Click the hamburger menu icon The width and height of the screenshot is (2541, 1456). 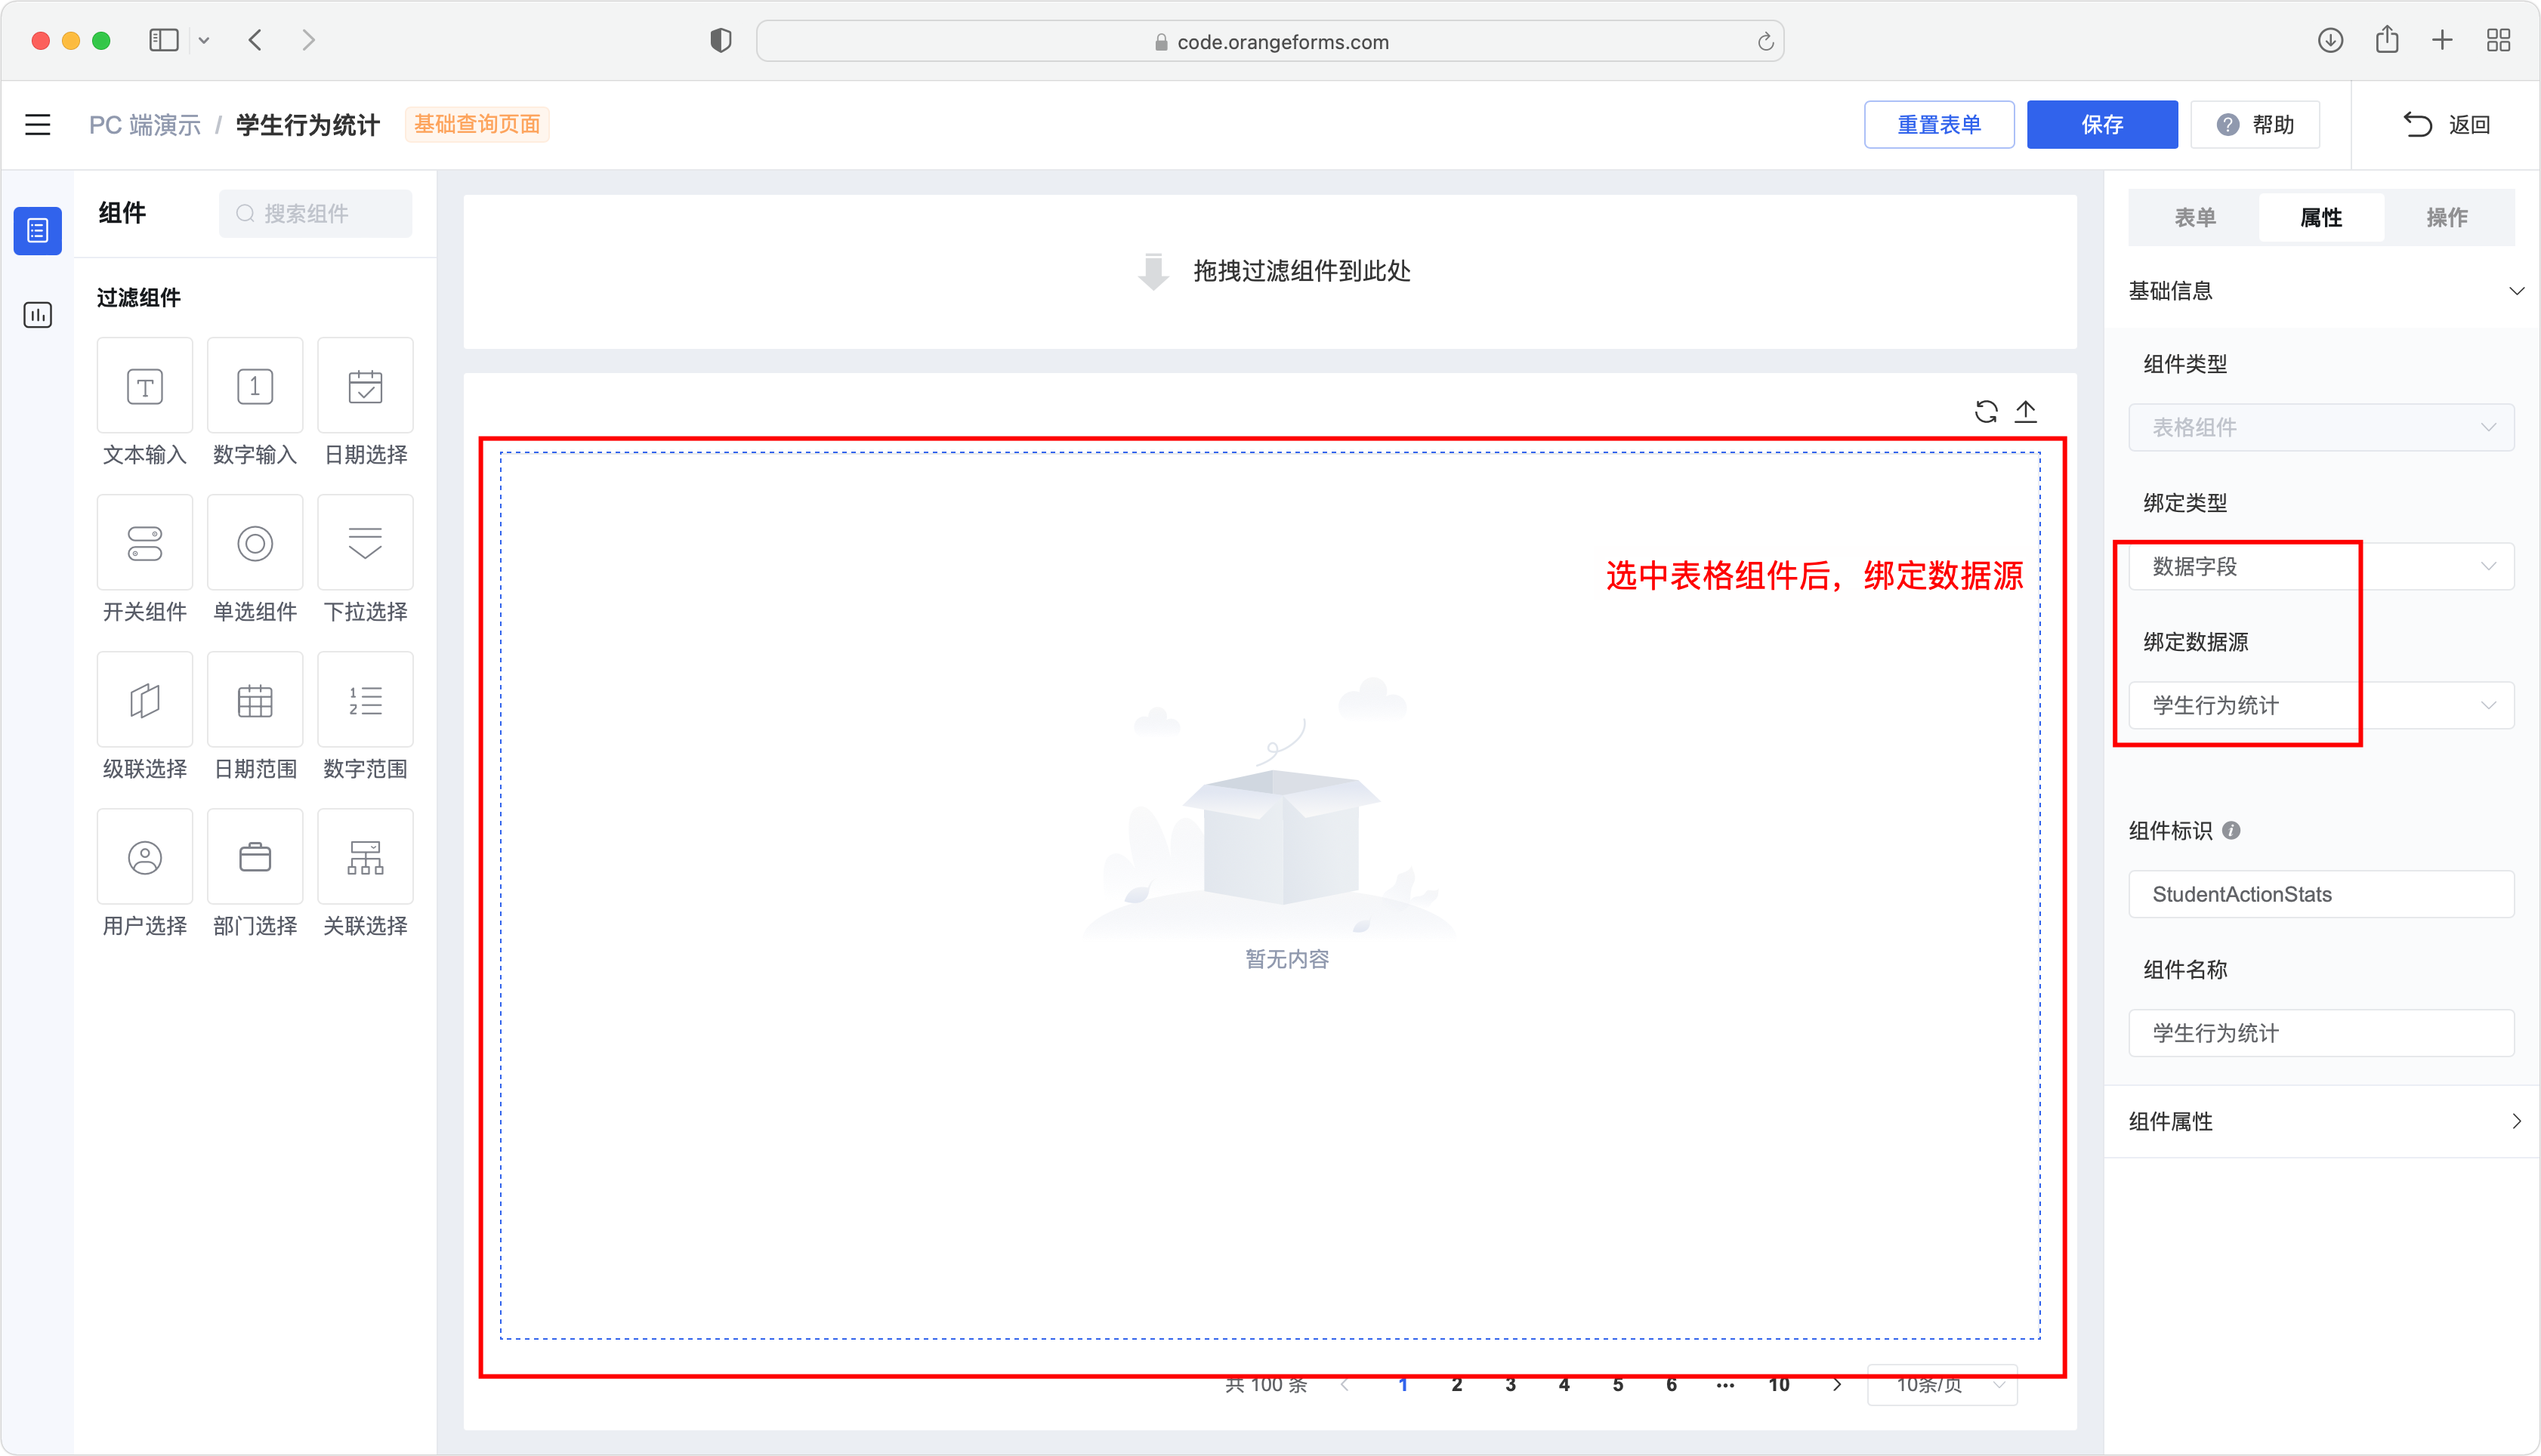tap(38, 125)
